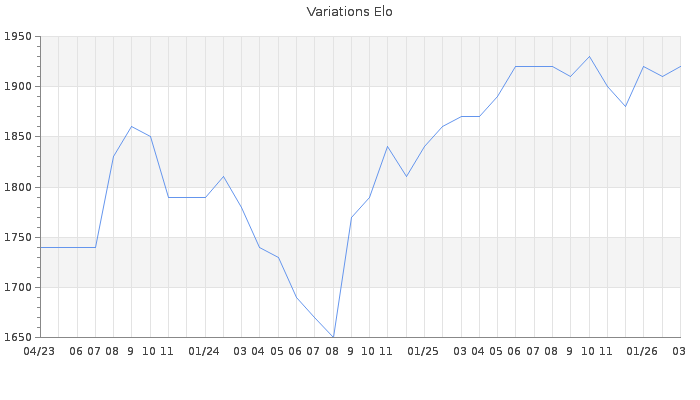
Task: Click the 1860 peak of the line in 2023
Action: (x=131, y=126)
